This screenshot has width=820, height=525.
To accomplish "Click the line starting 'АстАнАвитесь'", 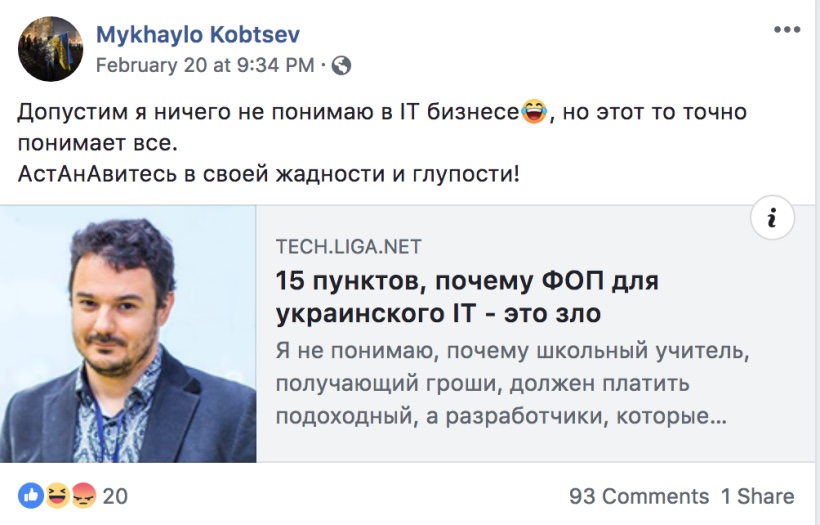I will tap(268, 173).
